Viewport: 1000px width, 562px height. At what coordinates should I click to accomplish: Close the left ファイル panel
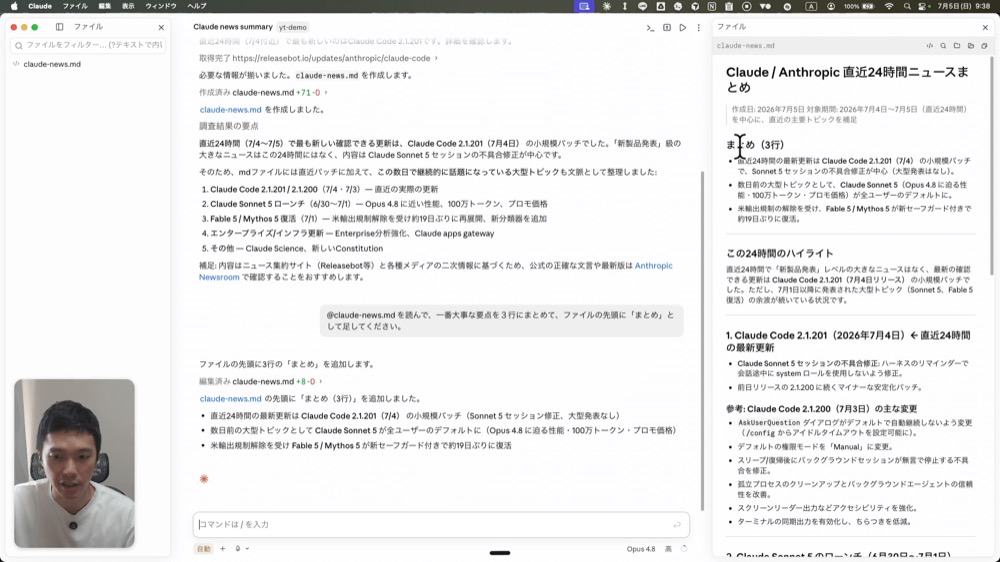tap(161, 27)
